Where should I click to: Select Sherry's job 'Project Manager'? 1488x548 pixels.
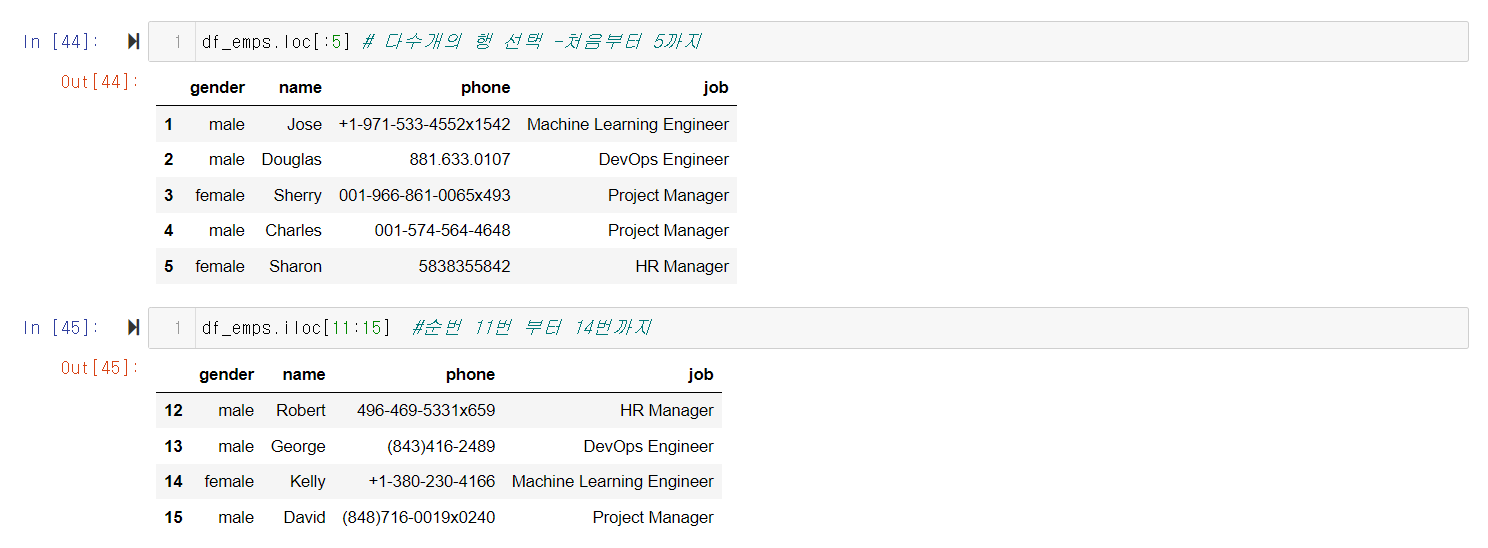pos(669,195)
